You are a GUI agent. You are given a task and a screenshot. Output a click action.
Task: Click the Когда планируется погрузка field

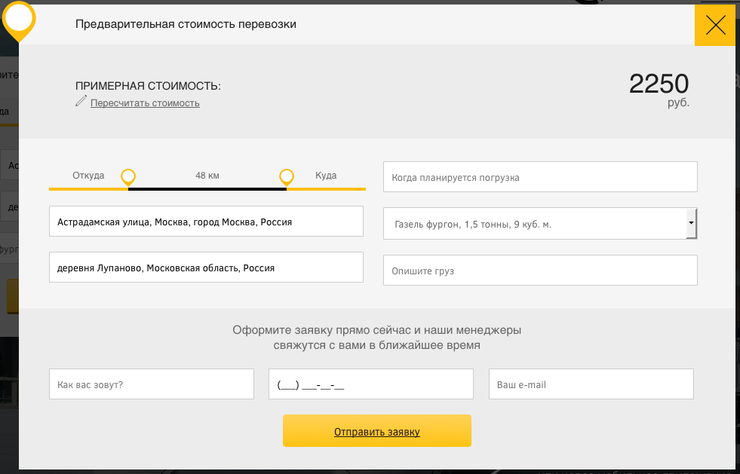click(540, 177)
